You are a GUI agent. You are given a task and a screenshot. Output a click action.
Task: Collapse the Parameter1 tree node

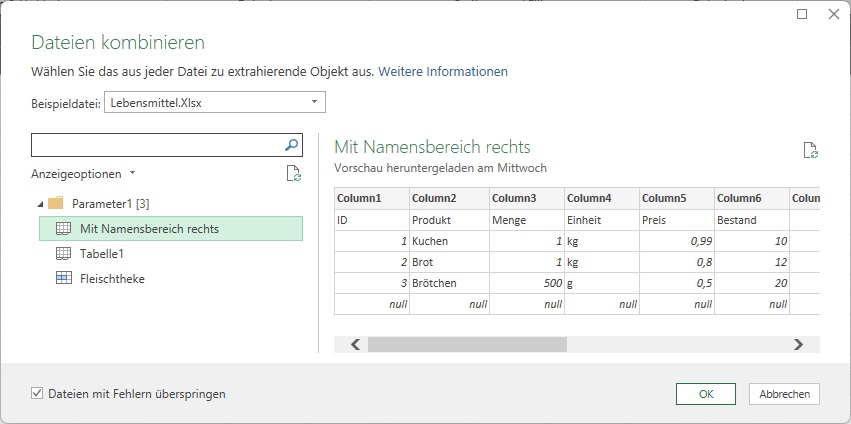(x=40, y=204)
